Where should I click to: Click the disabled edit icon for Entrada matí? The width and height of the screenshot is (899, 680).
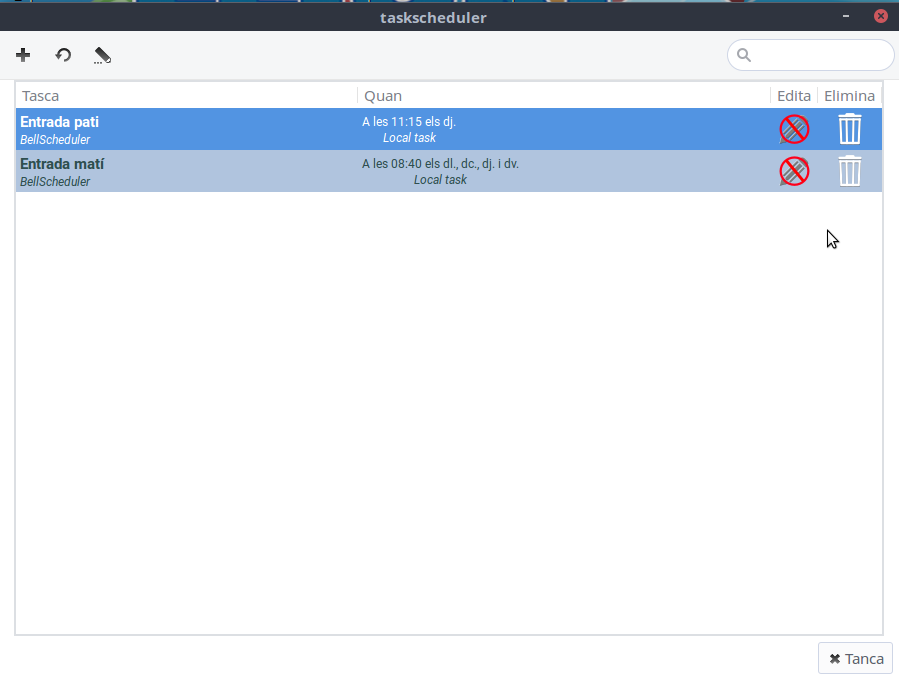(794, 171)
